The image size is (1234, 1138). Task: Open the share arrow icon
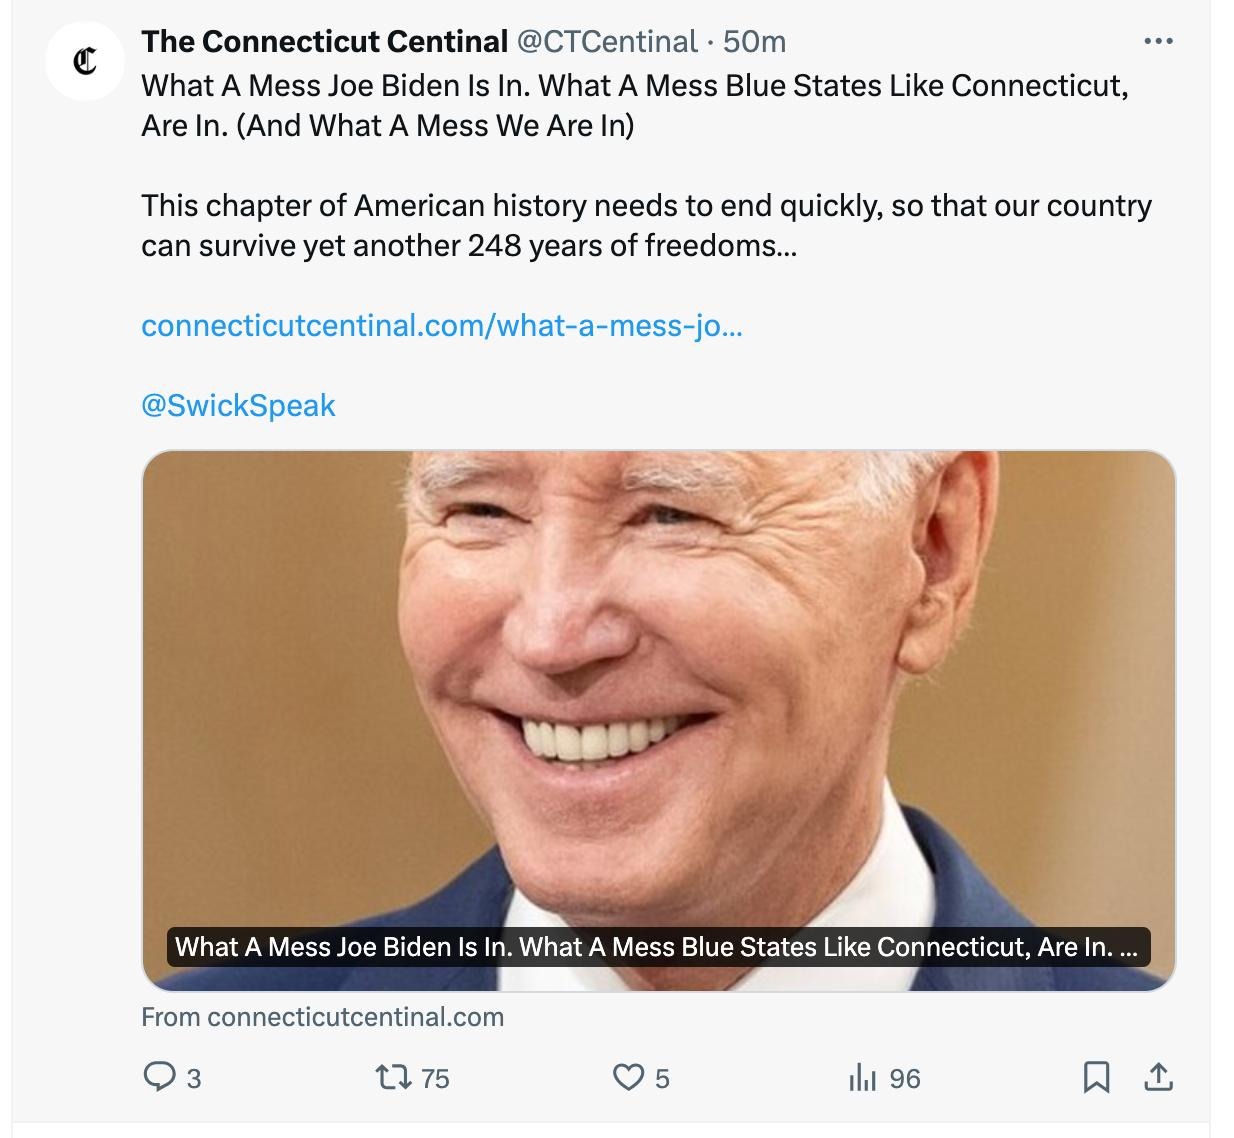coord(1158,1077)
